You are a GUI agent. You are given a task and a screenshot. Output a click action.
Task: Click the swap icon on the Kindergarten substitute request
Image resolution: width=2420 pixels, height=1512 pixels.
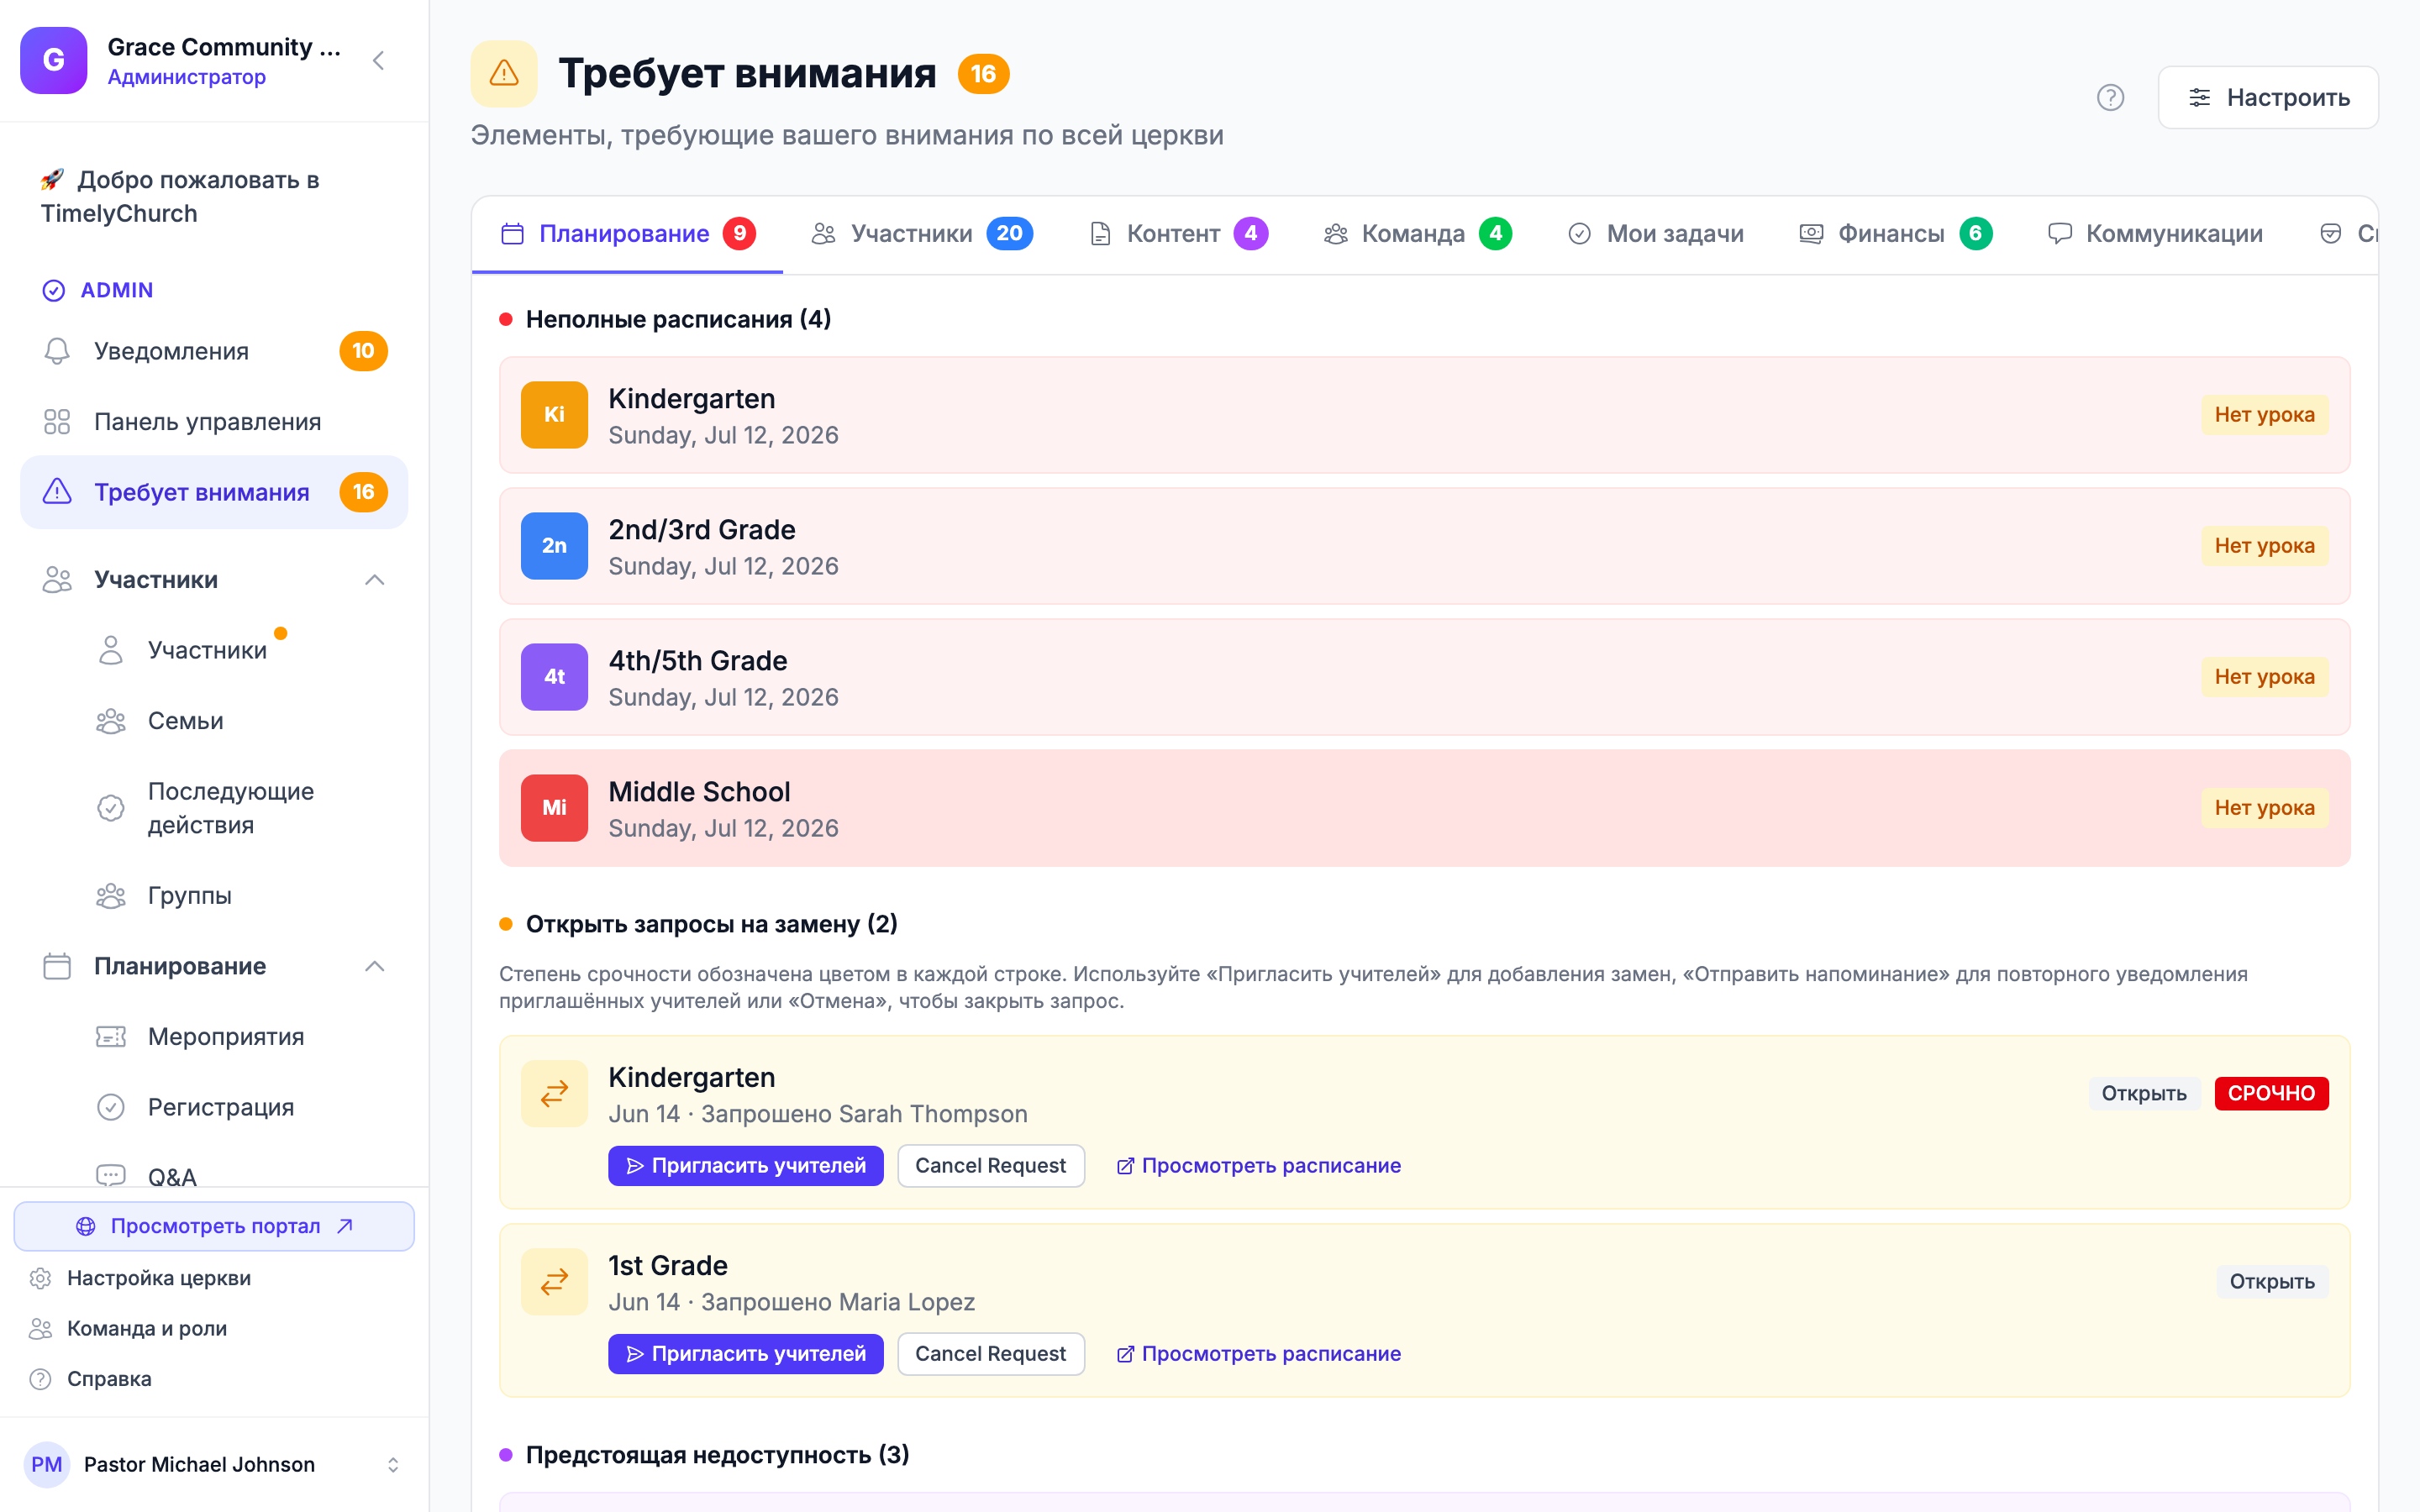tap(554, 1093)
